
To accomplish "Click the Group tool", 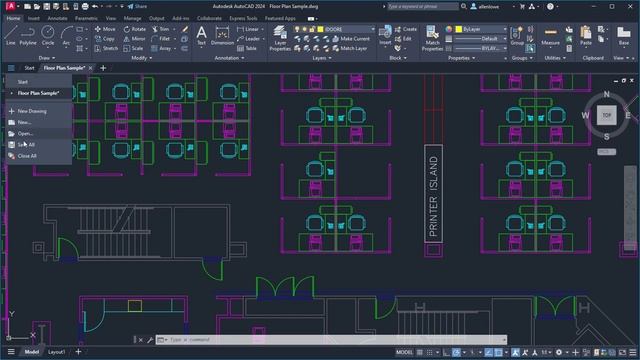I will pyautogui.click(x=517, y=35).
